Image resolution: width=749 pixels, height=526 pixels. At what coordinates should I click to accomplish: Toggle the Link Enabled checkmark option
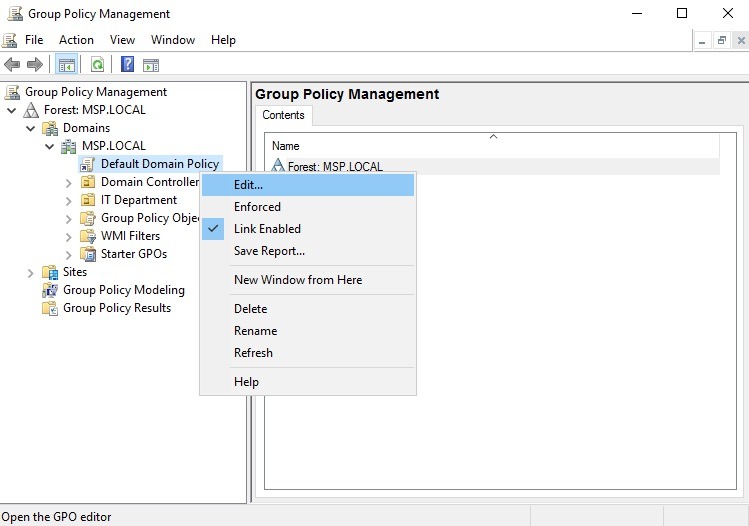[267, 229]
